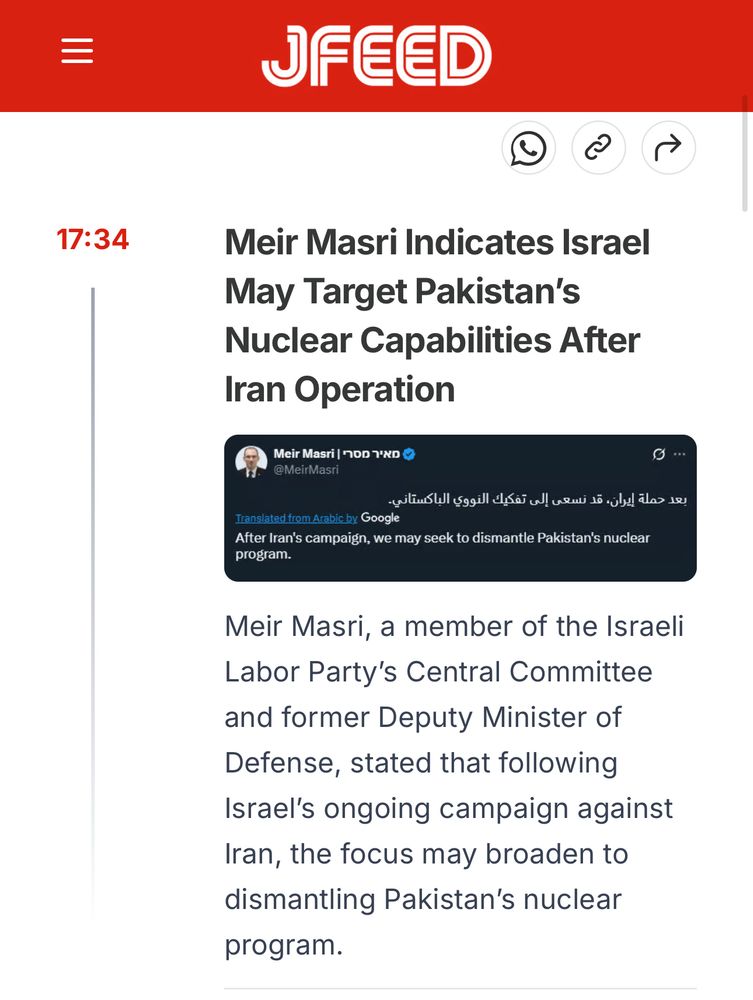Click Meir Masri's profile picture
The height and width of the screenshot is (1000, 753).
[x=249, y=459]
